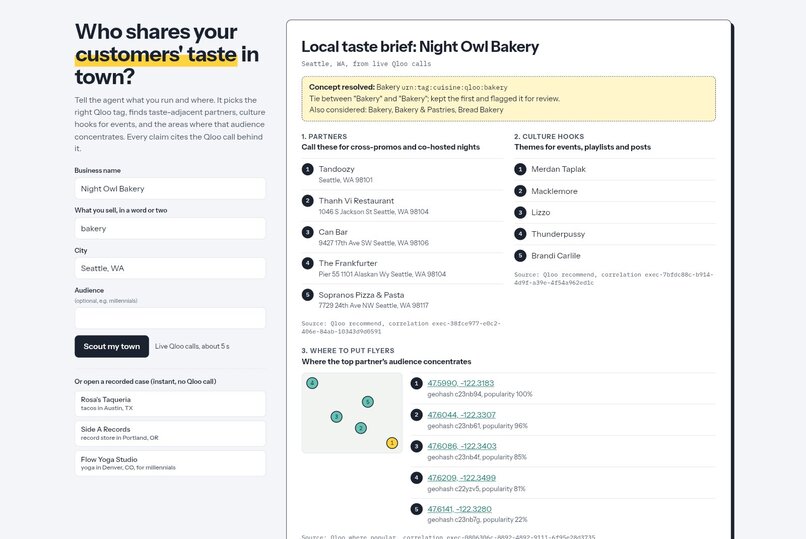Click number badge beside Merdan Taplak
Screen dimensions: 806x539
[x=520, y=169]
